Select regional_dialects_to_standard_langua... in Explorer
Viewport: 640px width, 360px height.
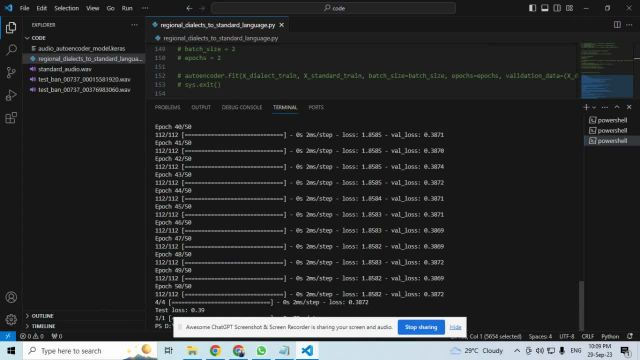pyautogui.click(x=84, y=59)
